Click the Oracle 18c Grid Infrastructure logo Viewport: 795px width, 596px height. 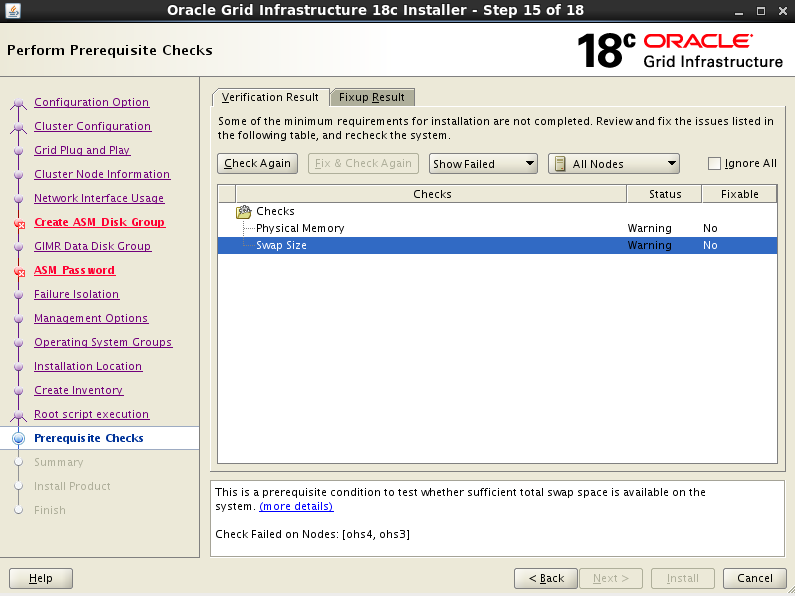(x=680, y=50)
